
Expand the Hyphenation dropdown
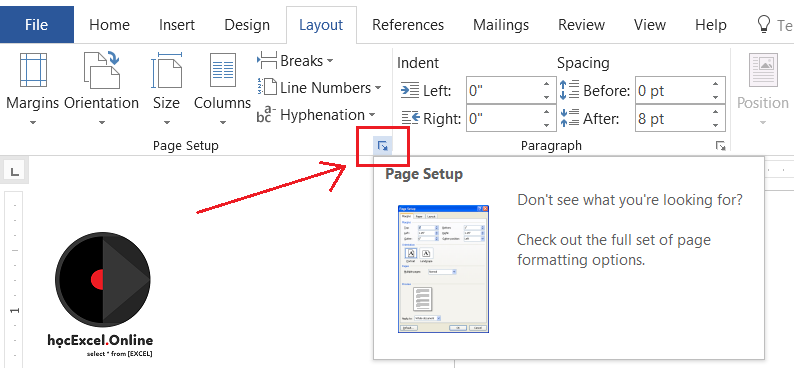click(316, 115)
